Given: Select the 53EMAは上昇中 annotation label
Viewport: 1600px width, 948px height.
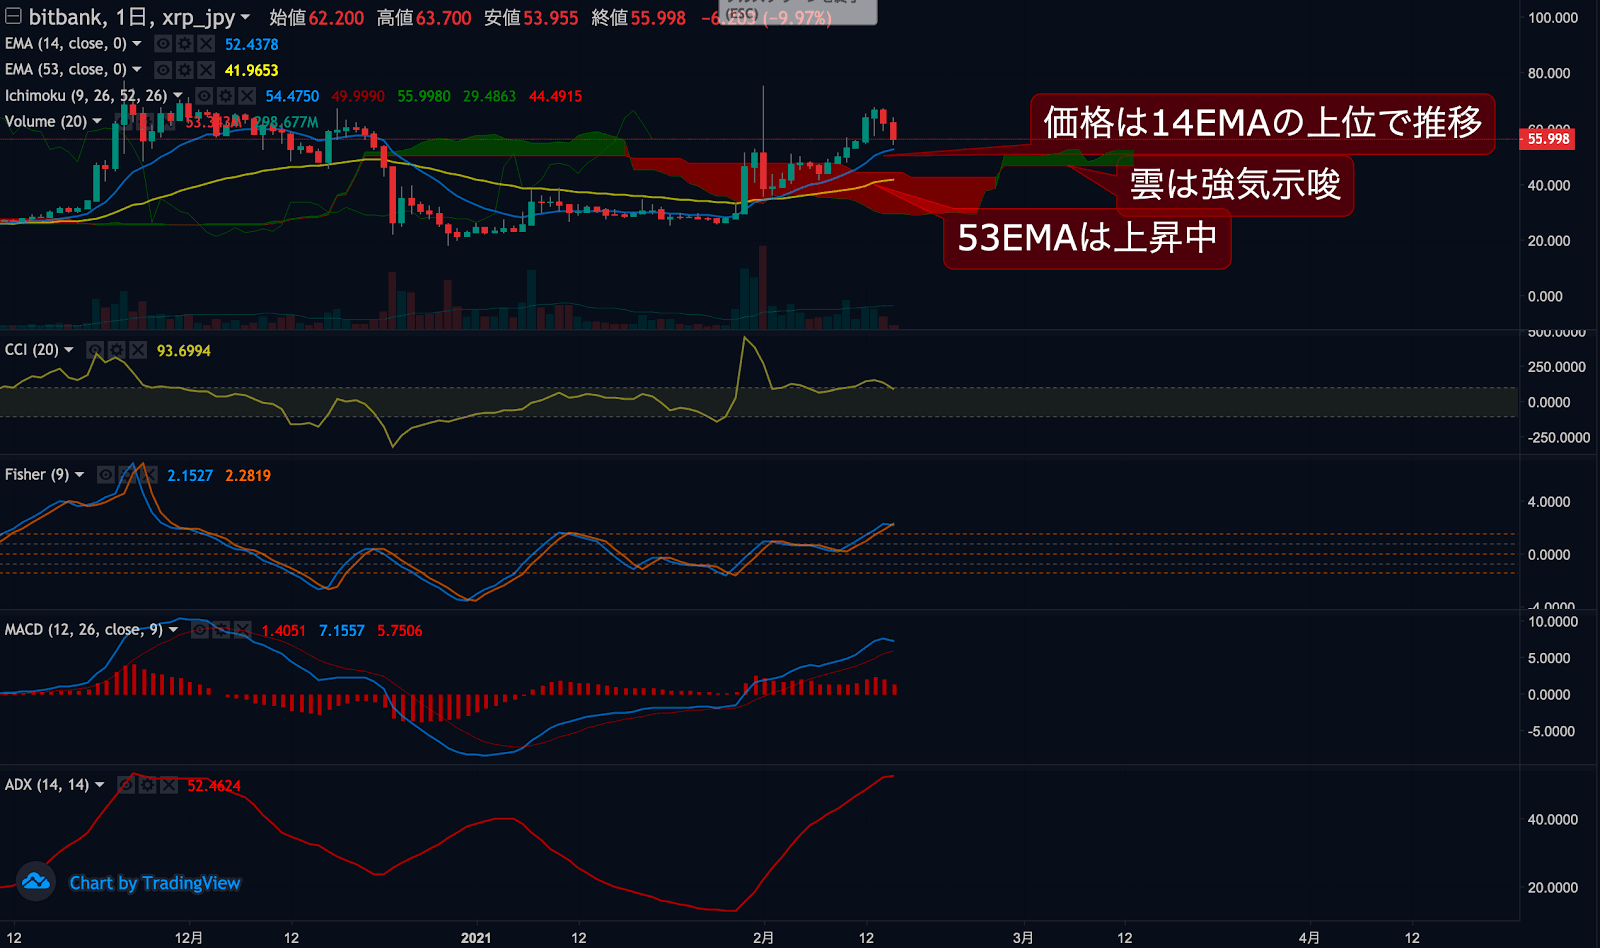Looking at the screenshot, I should coord(1087,238).
